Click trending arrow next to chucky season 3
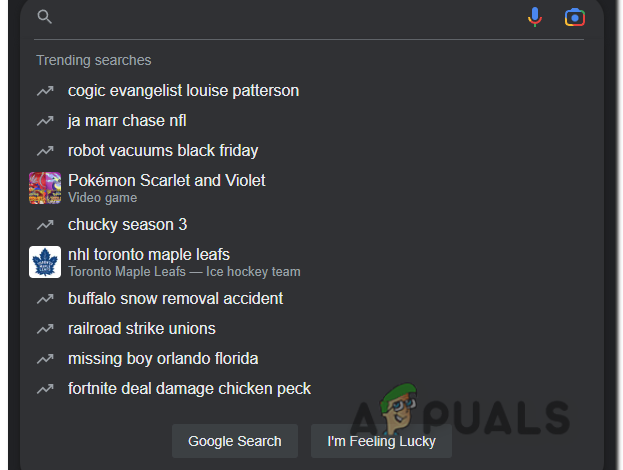 click(x=45, y=225)
